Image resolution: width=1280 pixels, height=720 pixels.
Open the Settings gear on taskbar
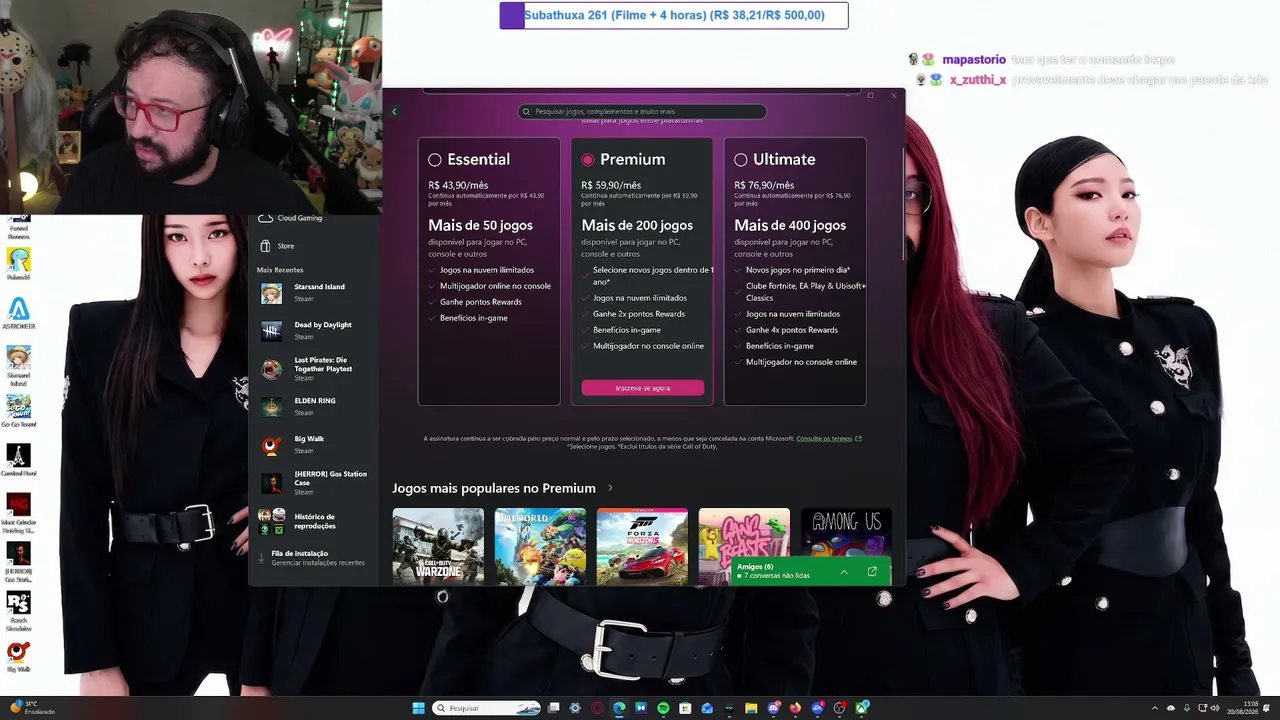pos(575,708)
